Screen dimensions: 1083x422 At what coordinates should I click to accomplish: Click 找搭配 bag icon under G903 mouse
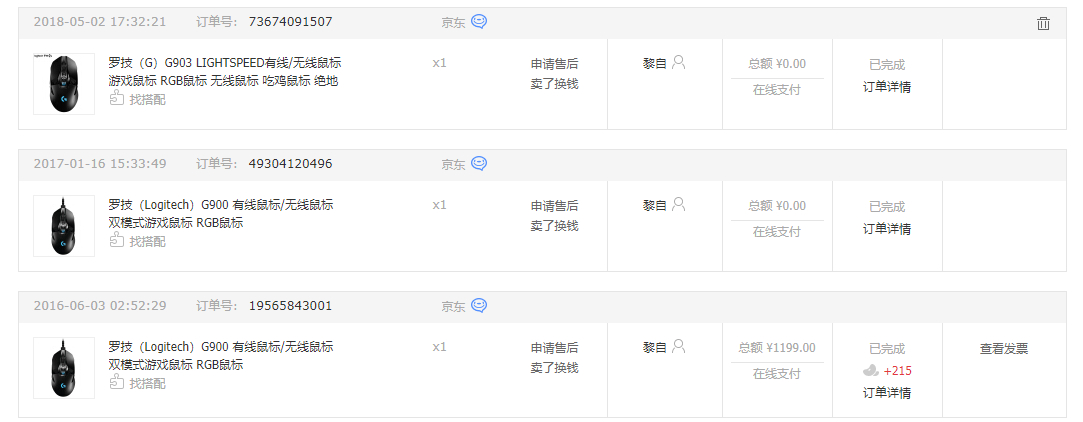[x=116, y=99]
